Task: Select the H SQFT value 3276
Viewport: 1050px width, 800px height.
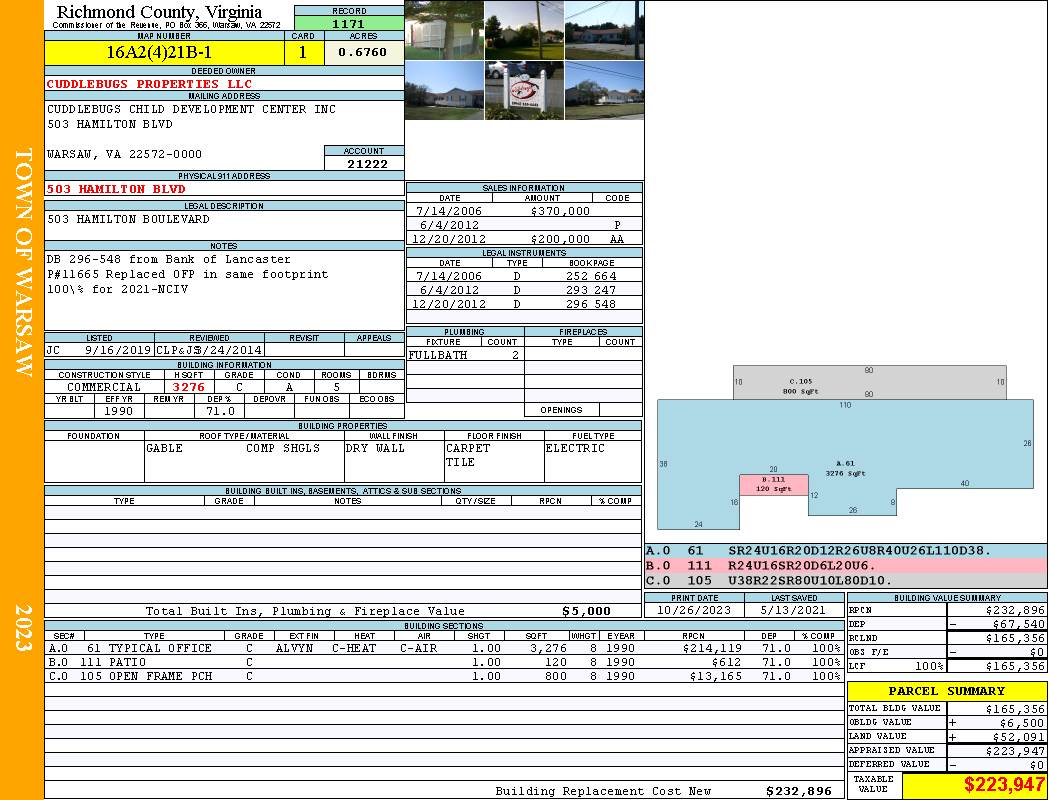Action: coord(189,387)
